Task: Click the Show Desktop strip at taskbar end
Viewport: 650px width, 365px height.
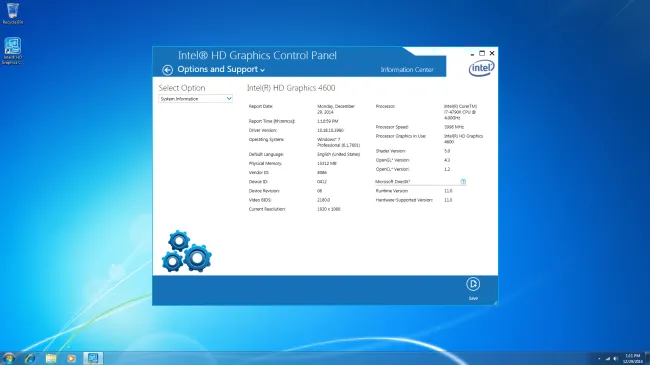Action: [x=648, y=358]
